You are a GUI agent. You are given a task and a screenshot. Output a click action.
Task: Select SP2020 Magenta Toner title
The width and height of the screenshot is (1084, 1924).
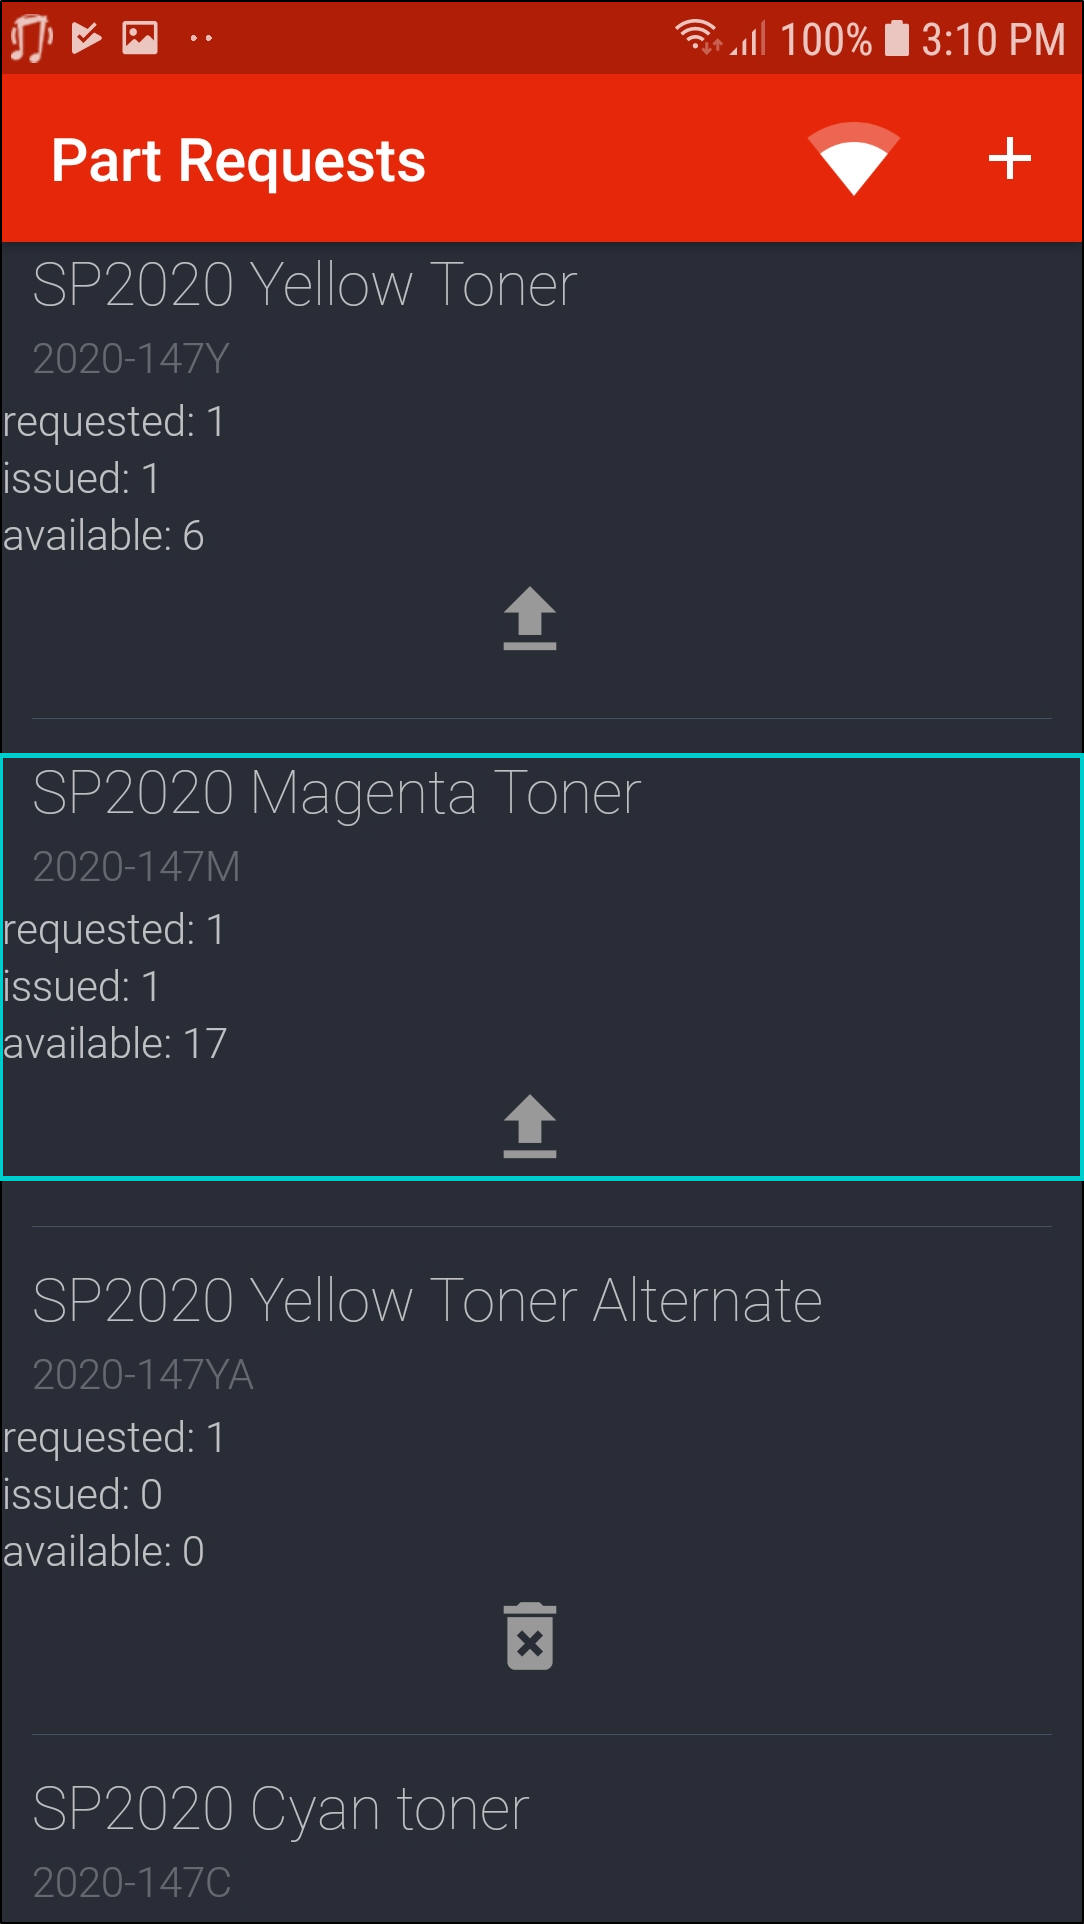tap(337, 793)
